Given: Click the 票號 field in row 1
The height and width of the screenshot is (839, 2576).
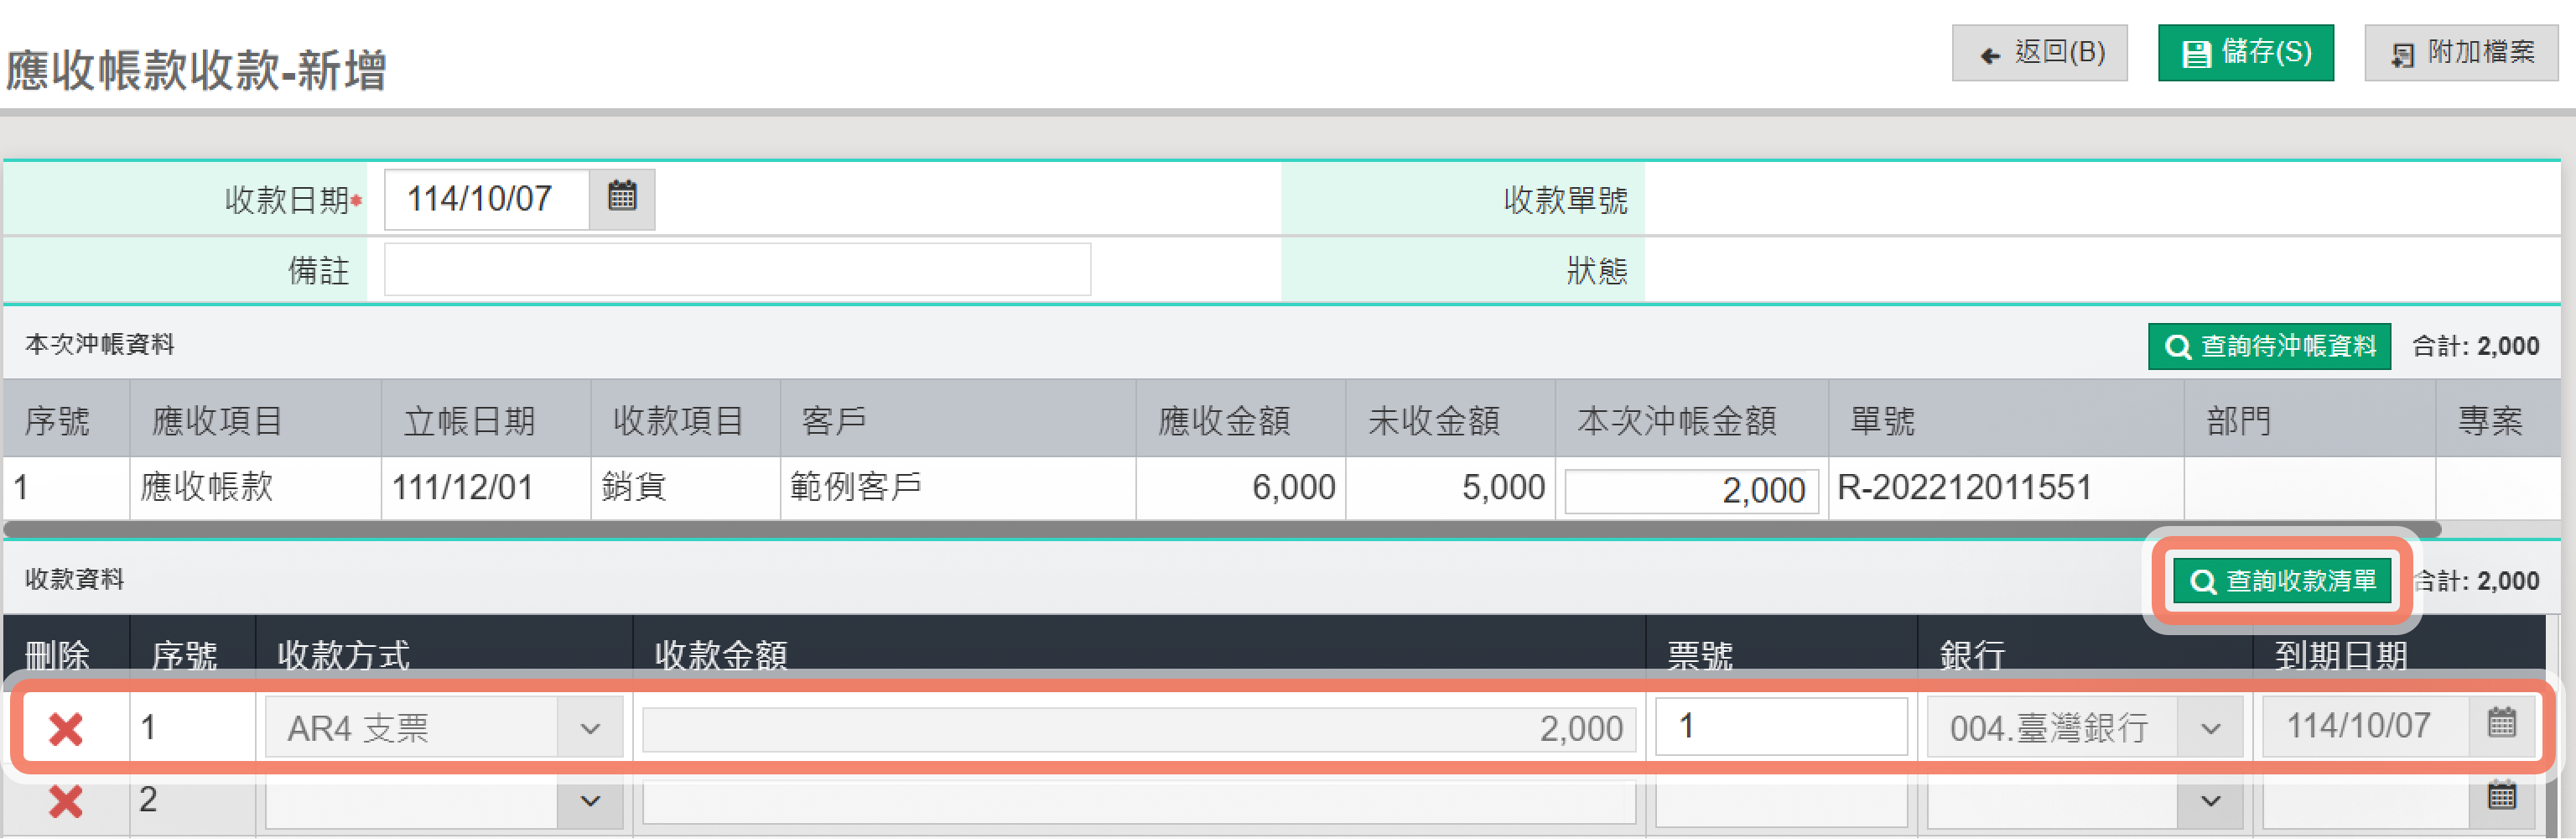Looking at the screenshot, I should click(1780, 726).
